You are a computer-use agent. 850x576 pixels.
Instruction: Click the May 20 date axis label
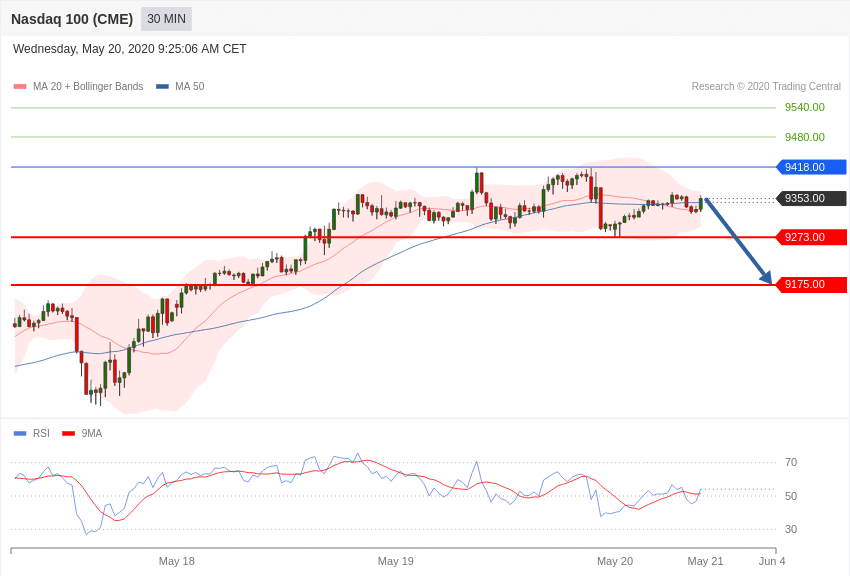(x=615, y=561)
